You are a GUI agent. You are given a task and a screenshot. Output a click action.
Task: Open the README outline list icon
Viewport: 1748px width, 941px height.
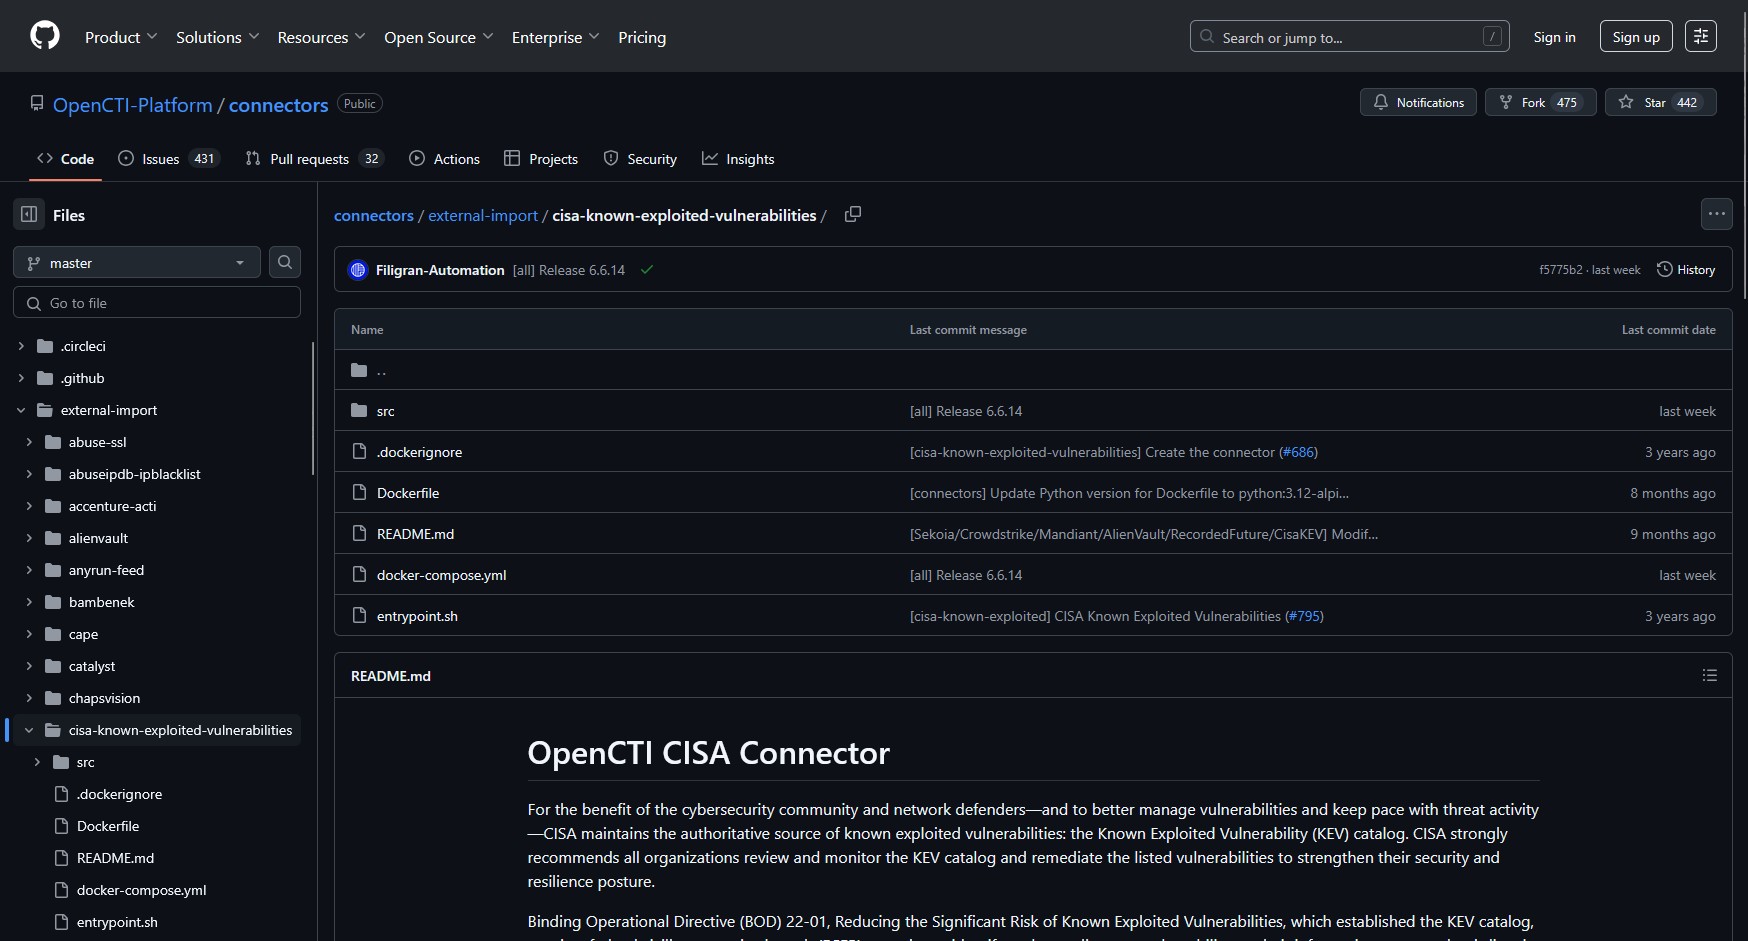click(x=1710, y=675)
